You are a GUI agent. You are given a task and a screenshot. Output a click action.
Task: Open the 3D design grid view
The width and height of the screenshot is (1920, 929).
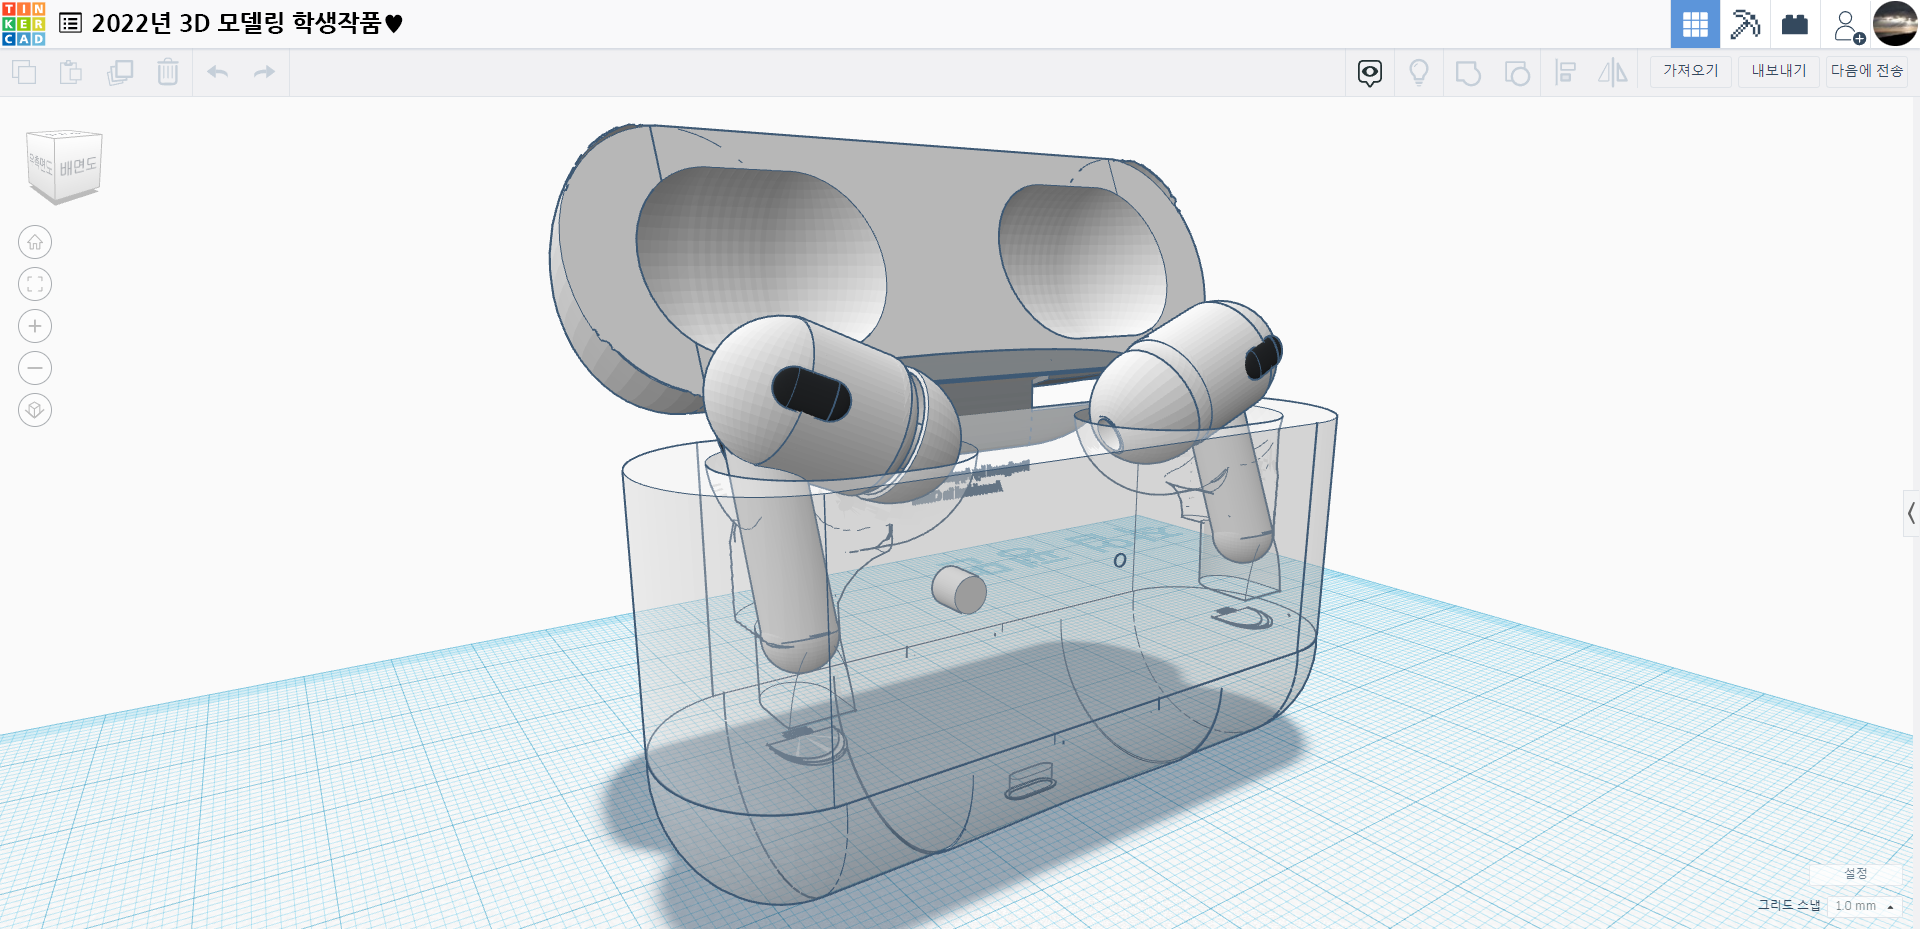[1695, 24]
